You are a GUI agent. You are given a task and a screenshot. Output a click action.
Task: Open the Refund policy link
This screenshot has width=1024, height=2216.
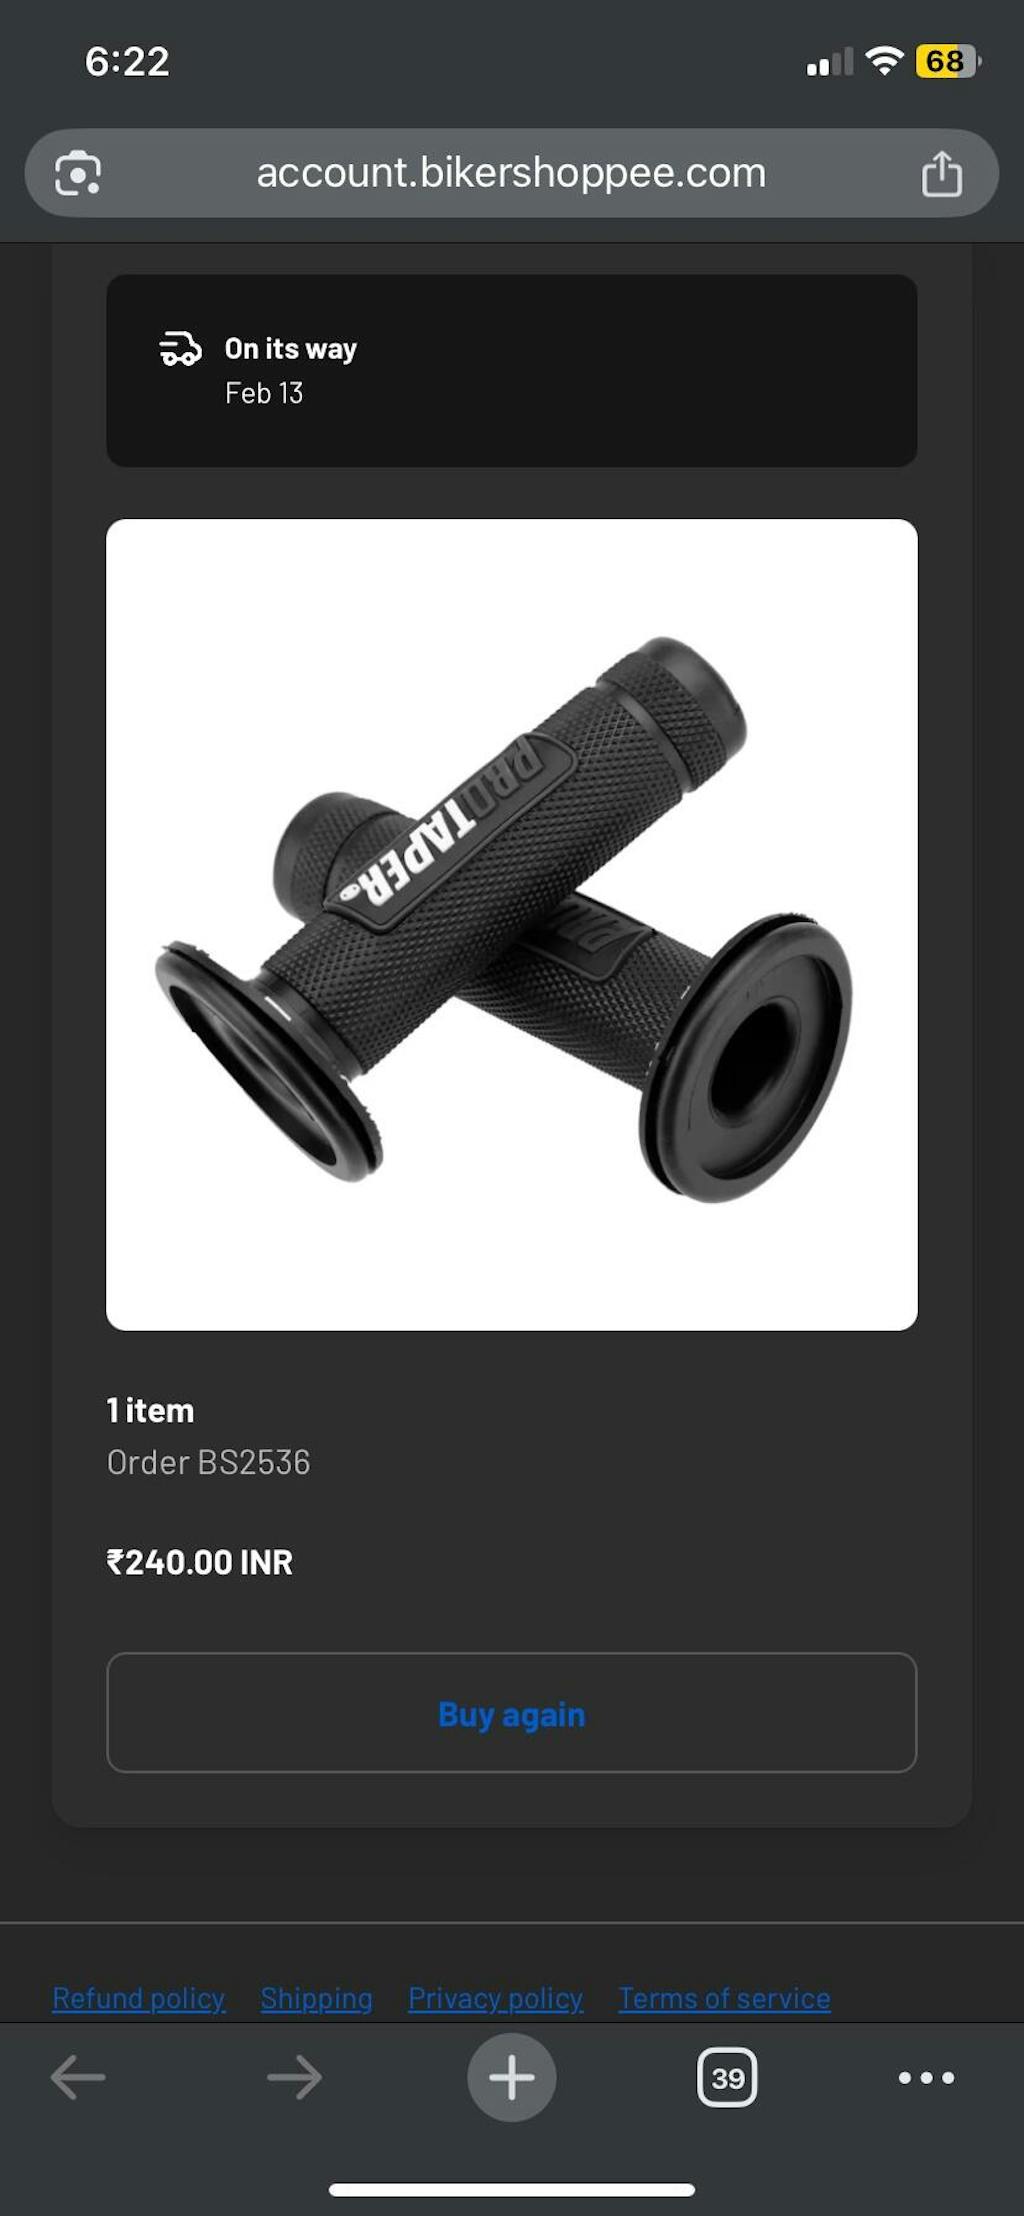click(138, 1997)
